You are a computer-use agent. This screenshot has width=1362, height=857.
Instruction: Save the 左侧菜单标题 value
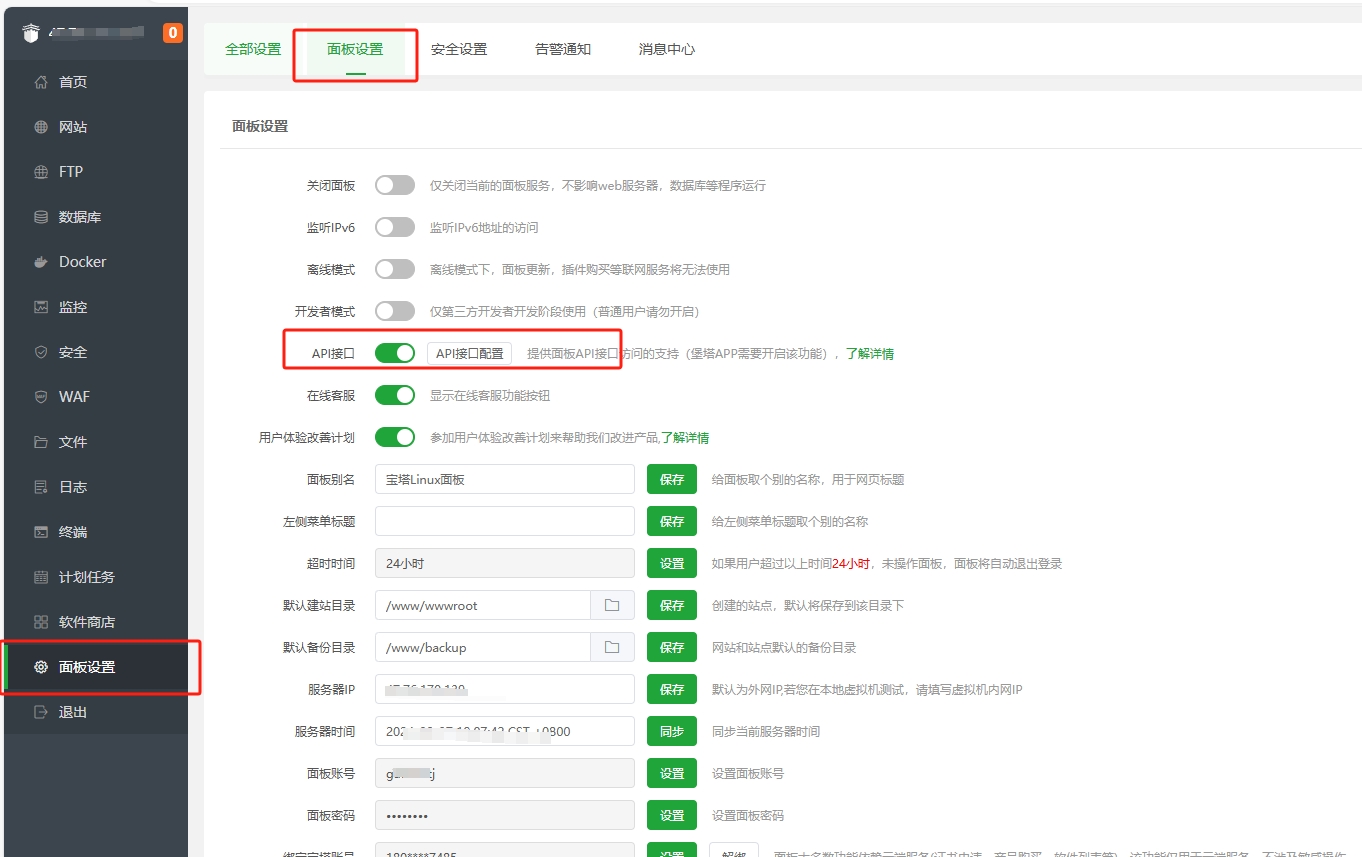click(672, 521)
